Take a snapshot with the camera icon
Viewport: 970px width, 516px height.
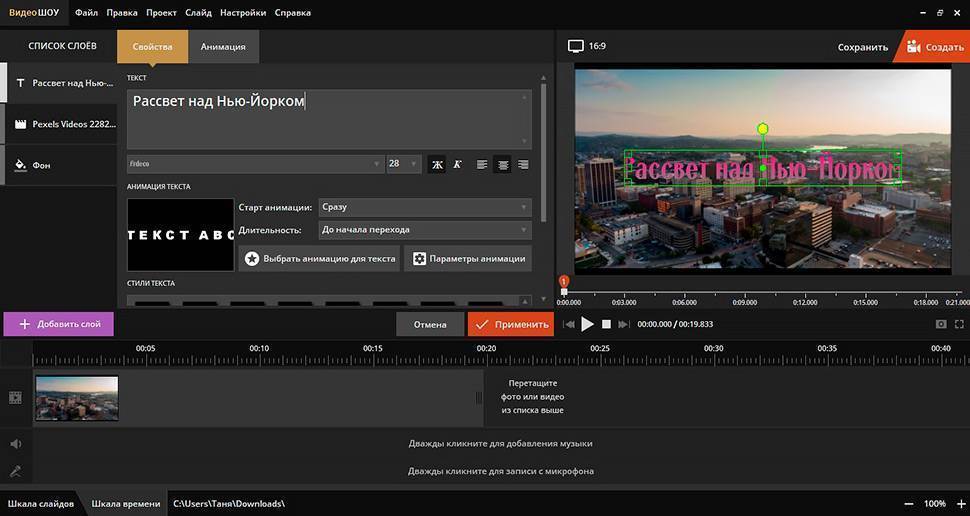click(x=941, y=324)
